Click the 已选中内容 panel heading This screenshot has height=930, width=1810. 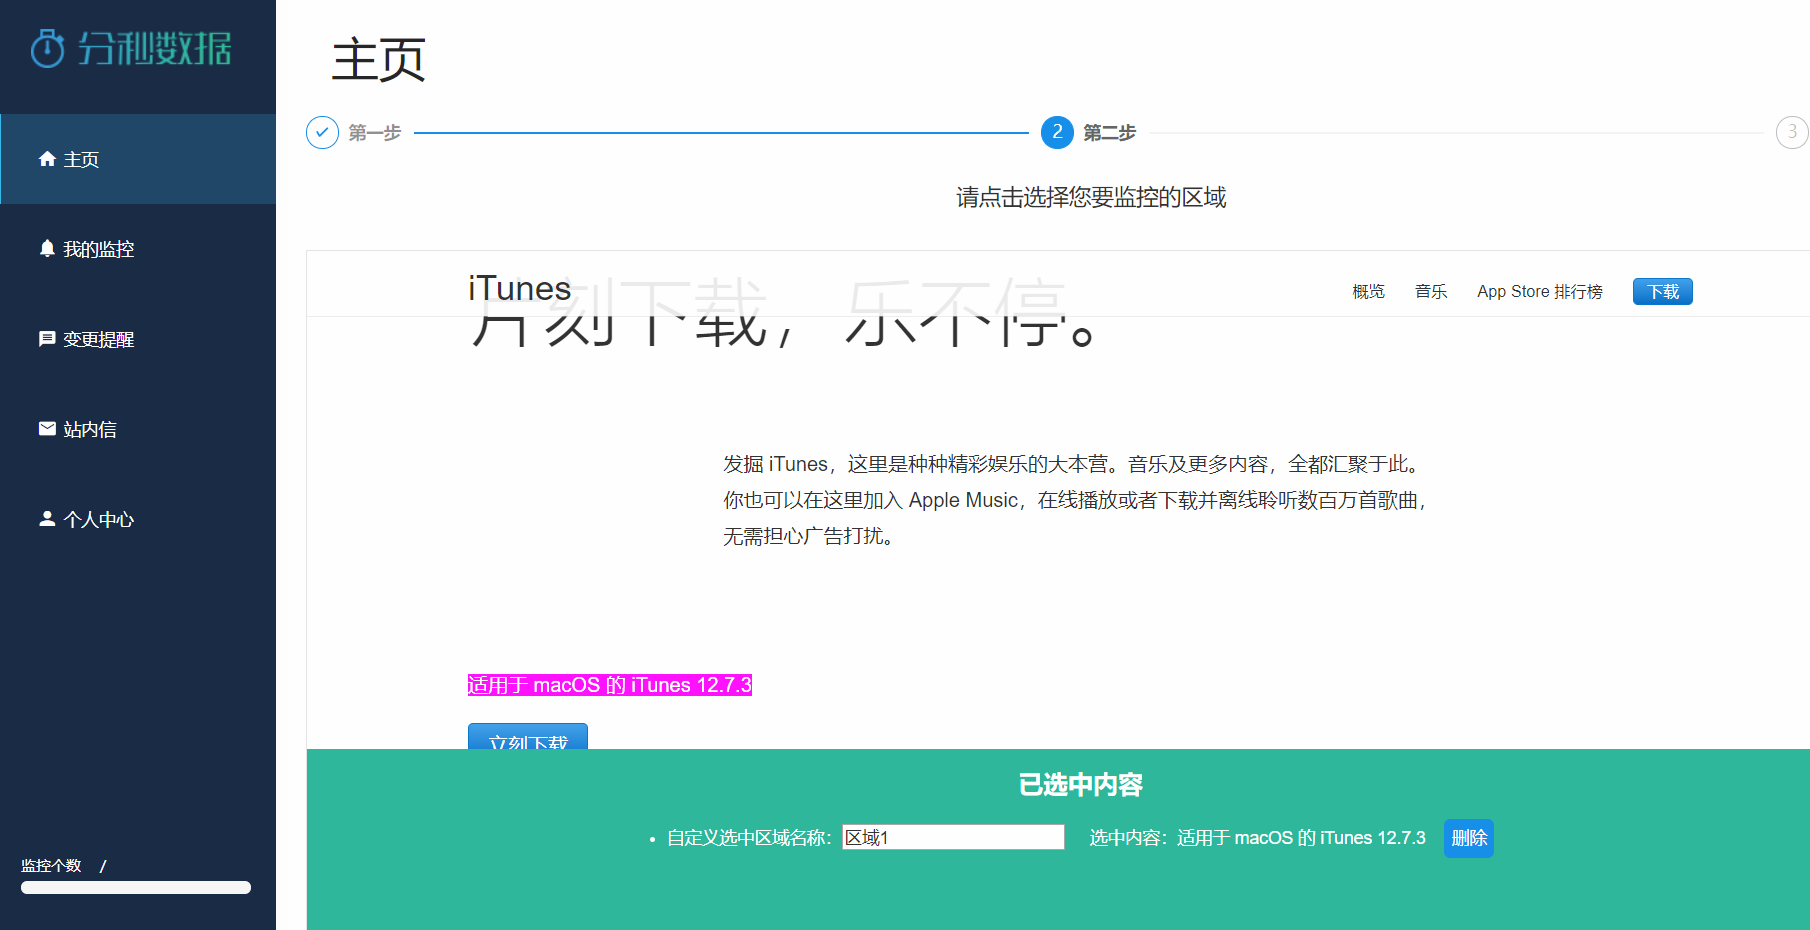[1080, 785]
